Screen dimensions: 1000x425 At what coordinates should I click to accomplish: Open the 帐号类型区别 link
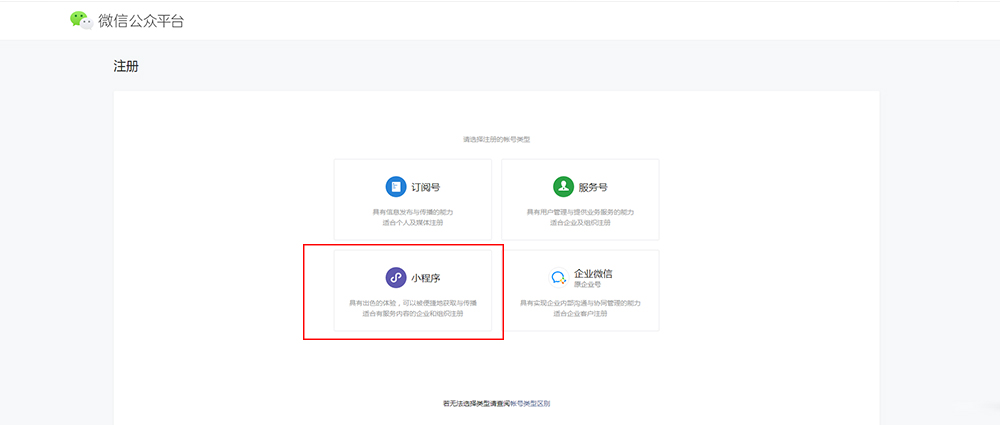530,403
